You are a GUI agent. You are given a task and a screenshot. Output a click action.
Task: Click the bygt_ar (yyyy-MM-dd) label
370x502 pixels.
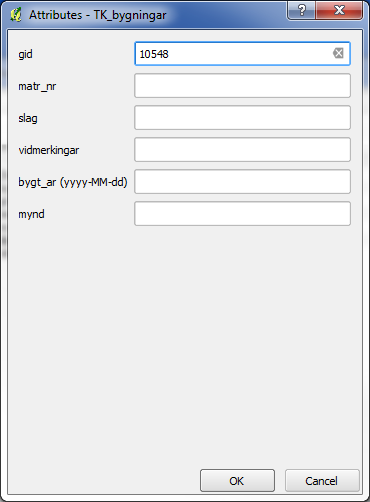[73, 182]
